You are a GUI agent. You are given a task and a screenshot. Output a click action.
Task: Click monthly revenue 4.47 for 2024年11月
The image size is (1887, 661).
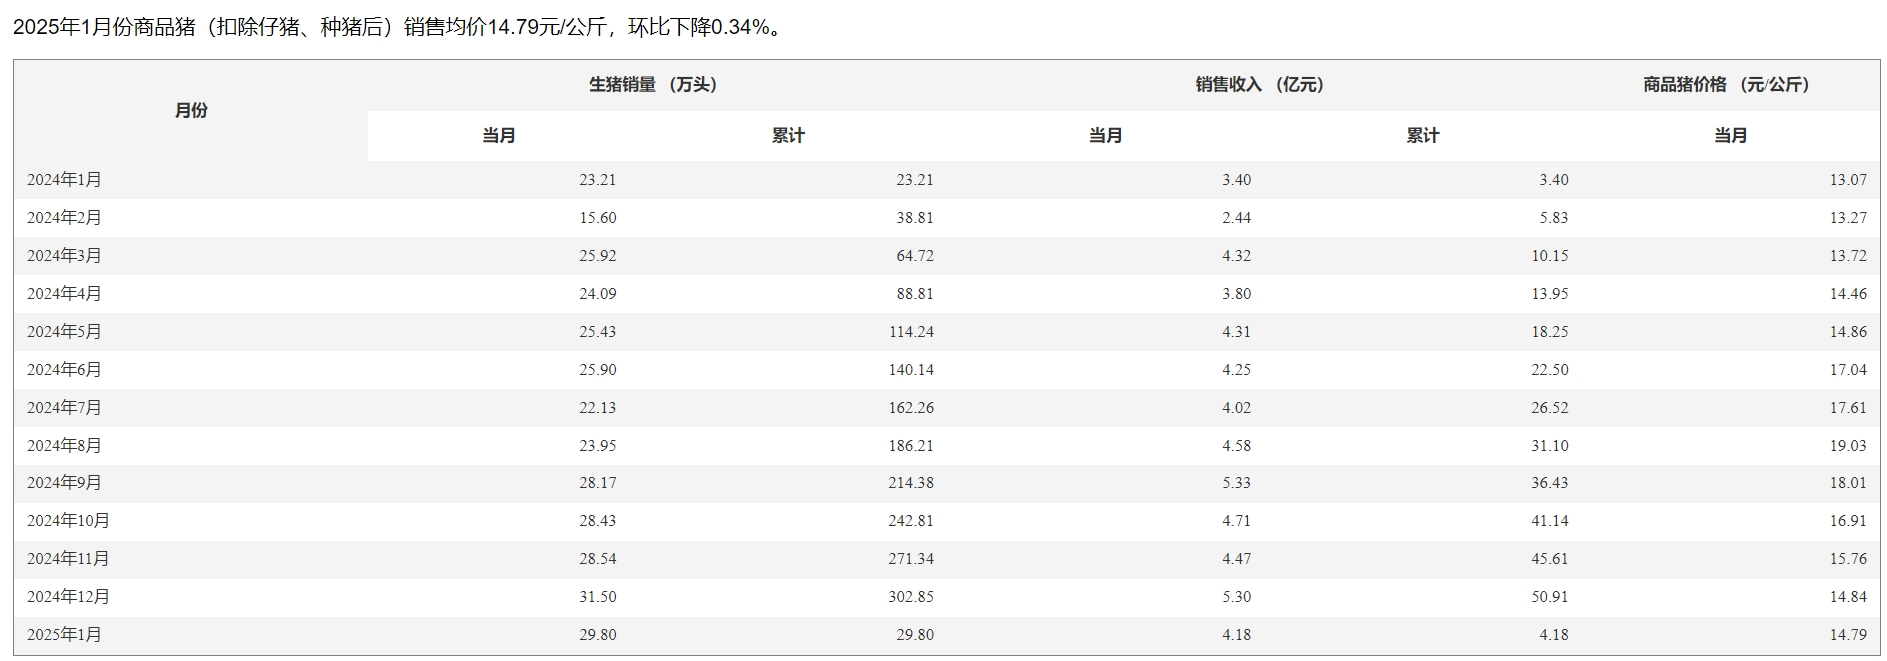tap(1236, 559)
